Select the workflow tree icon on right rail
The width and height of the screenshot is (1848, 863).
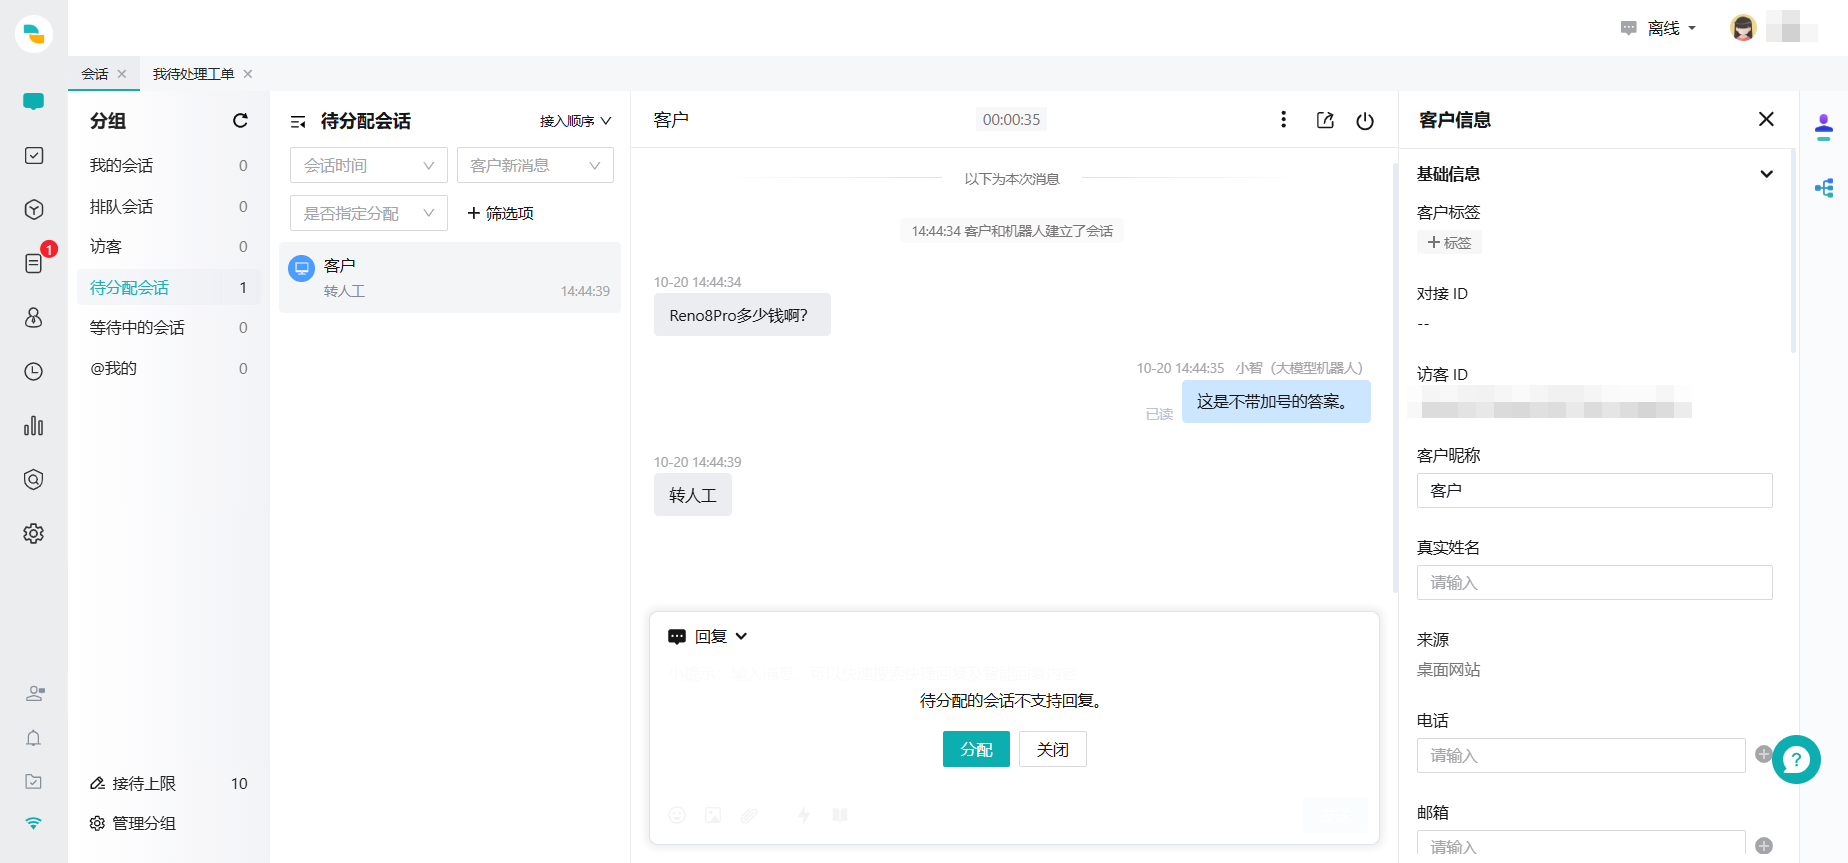point(1824,188)
